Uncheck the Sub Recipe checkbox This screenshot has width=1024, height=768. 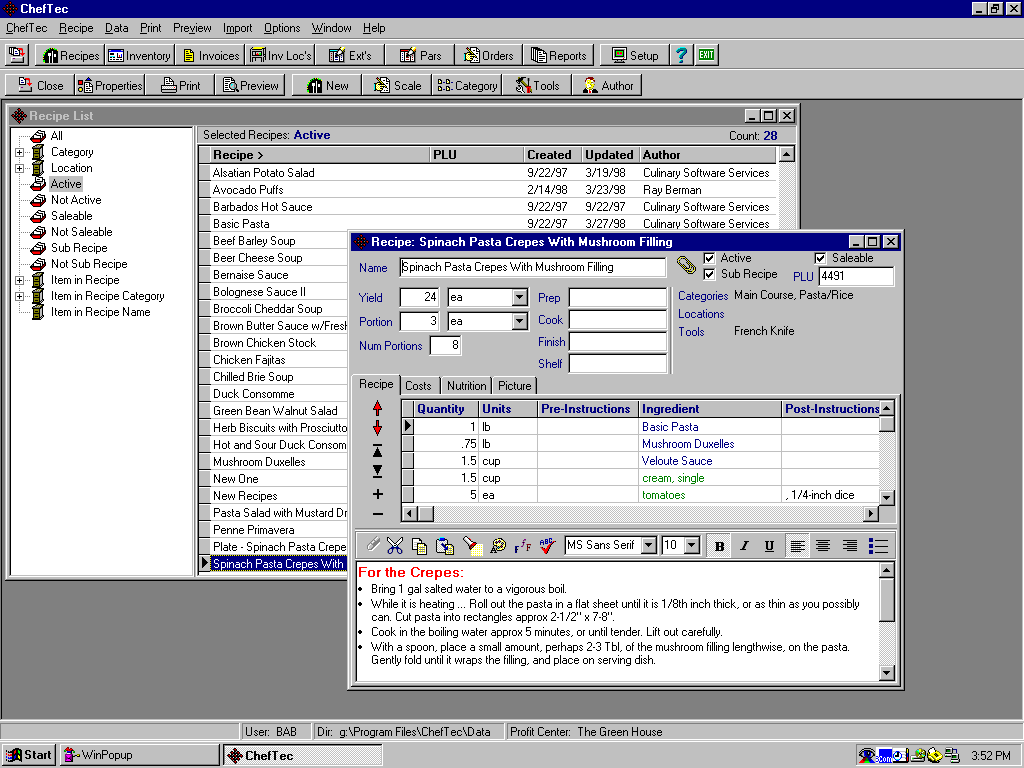709,274
